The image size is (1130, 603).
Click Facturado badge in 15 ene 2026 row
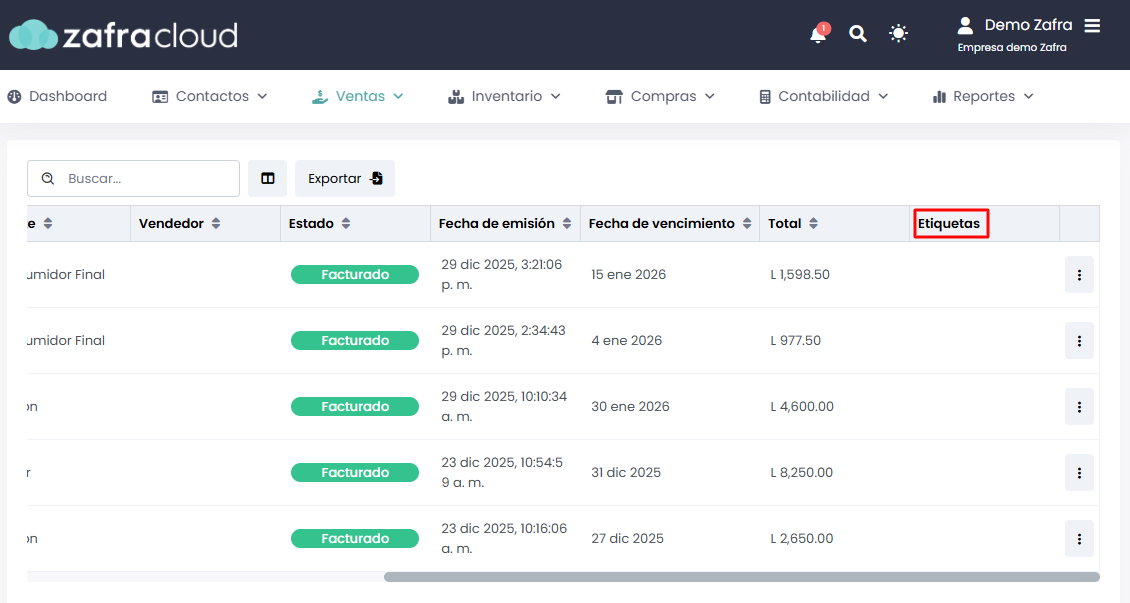tap(355, 274)
